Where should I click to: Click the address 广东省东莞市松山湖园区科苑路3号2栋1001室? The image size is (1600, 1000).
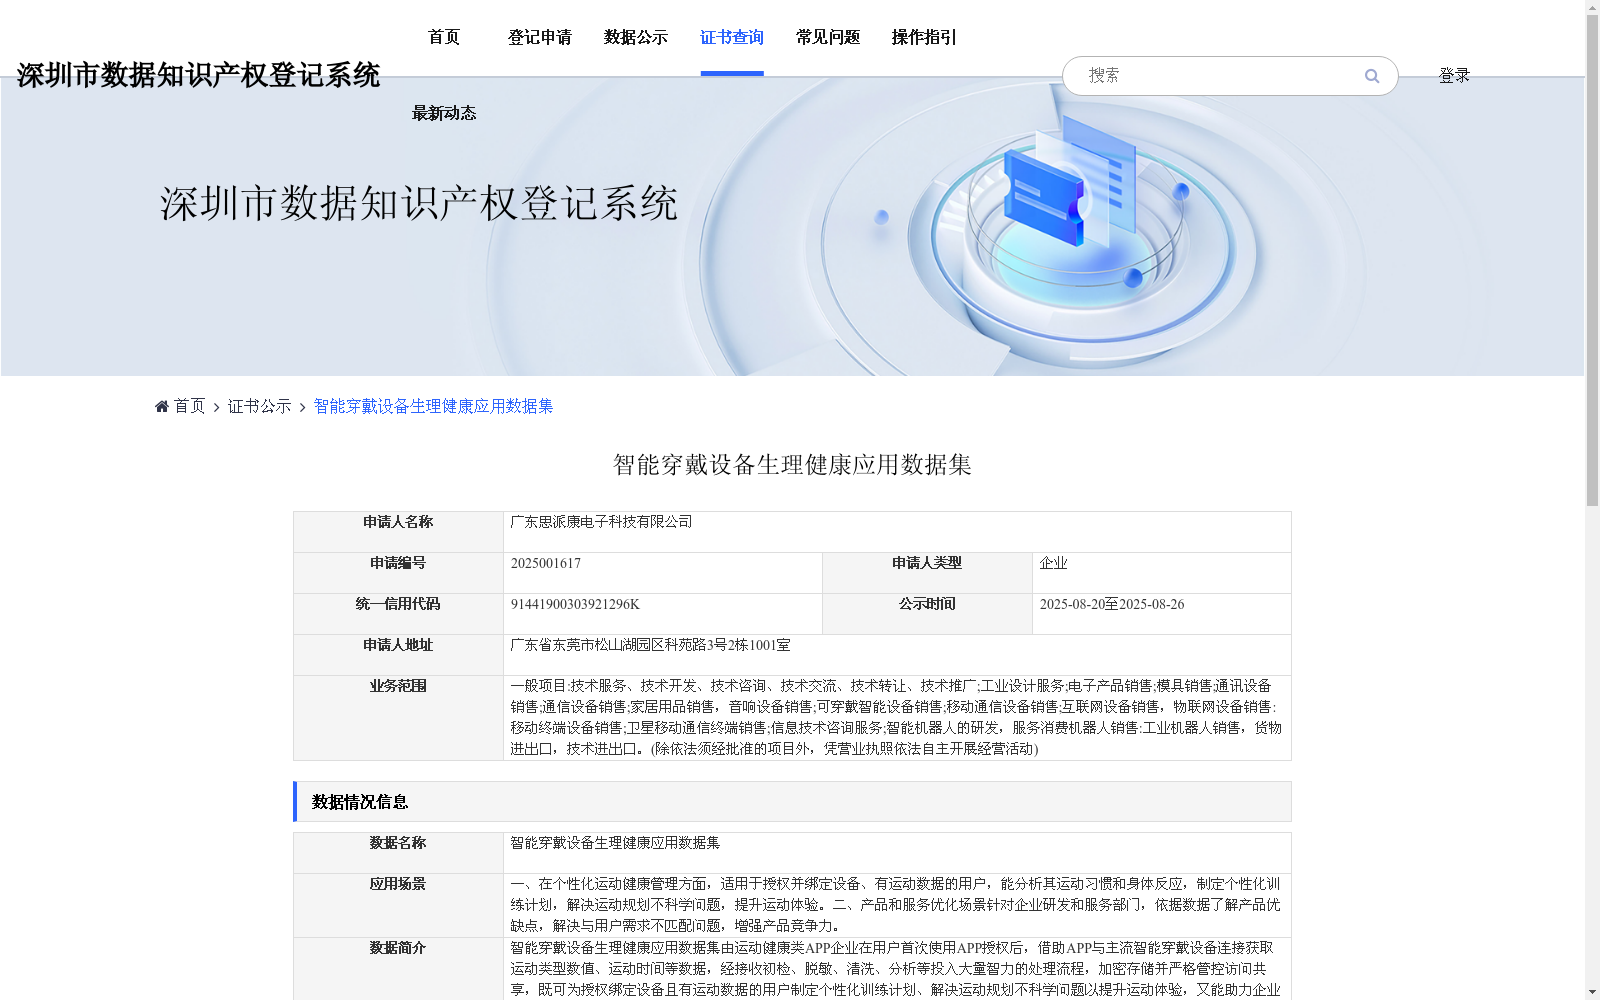tap(650, 645)
